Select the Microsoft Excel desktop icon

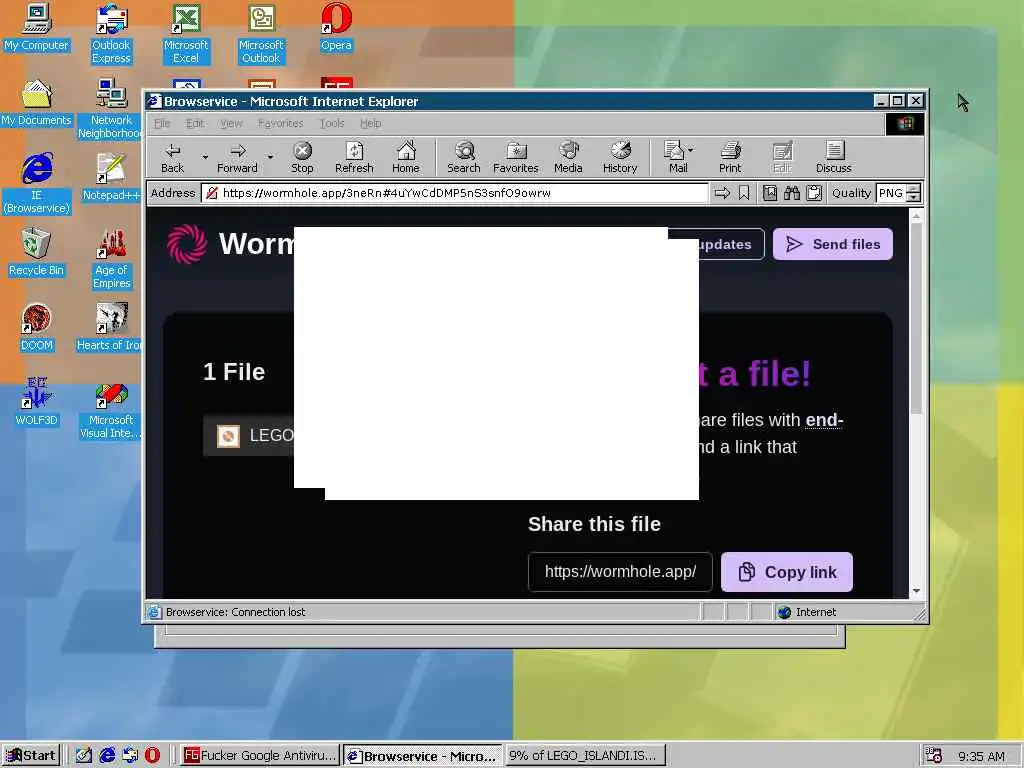pos(186,34)
